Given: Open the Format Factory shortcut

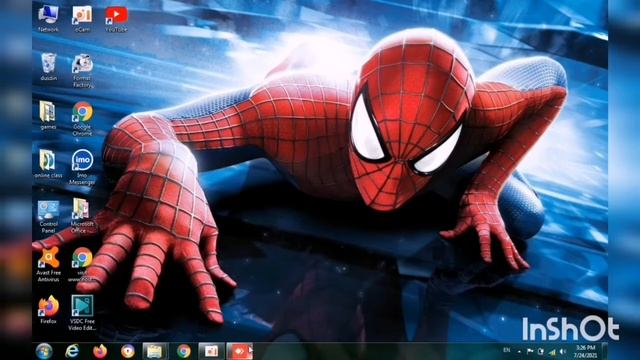Looking at the screenshot, I should pyautogui.click(x=82, y=70).
